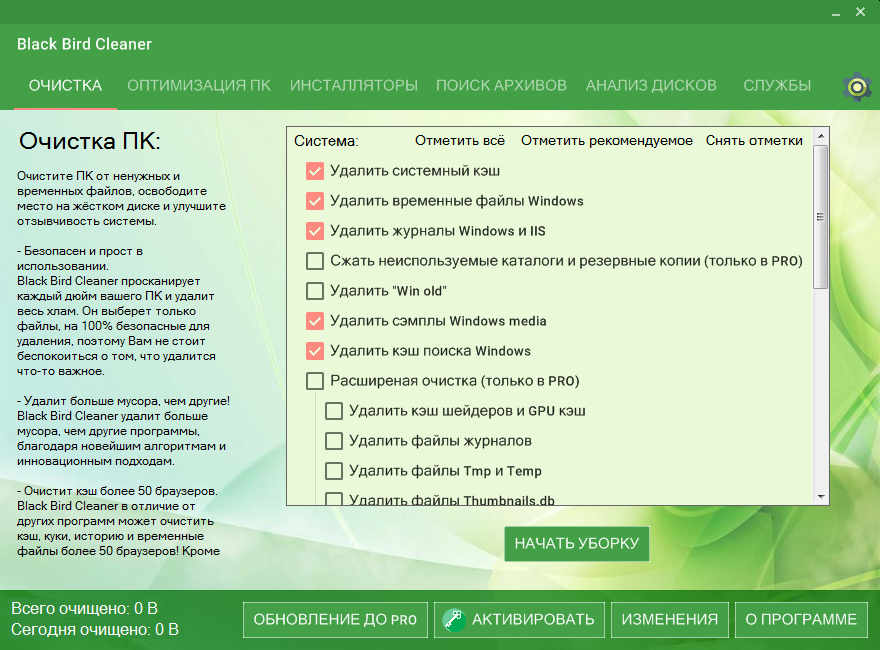Close the Black Bird Cleaner window

coord(860,12)
